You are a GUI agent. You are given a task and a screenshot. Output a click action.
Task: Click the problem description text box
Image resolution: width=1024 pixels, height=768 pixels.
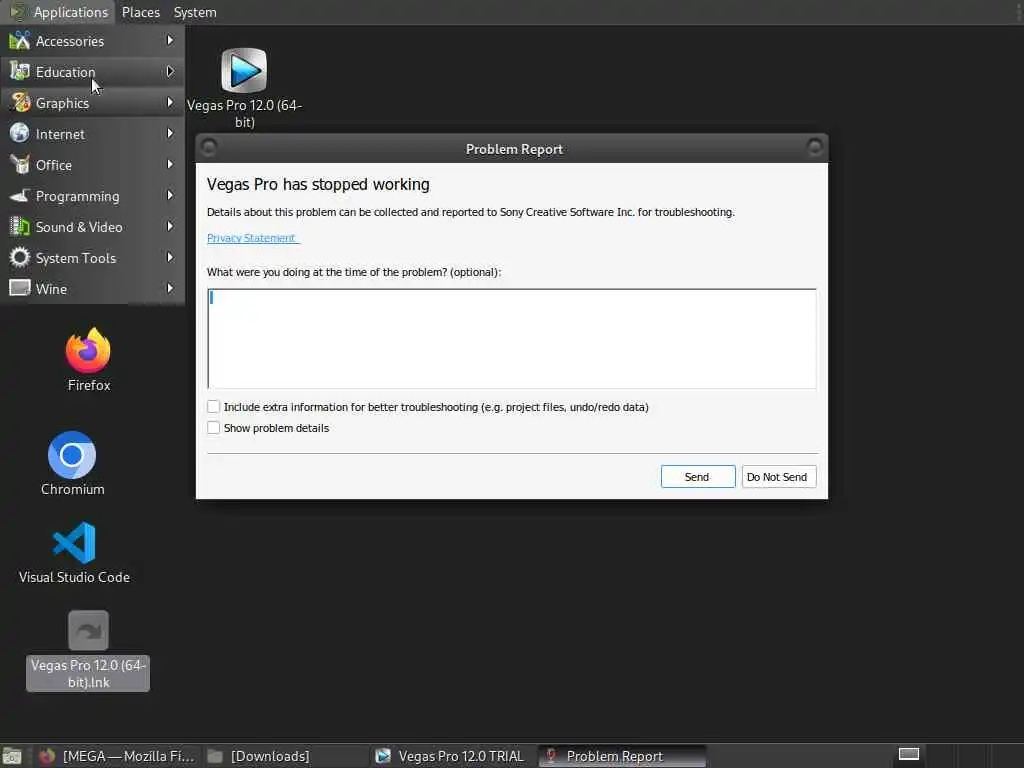(x=511, y=338)
